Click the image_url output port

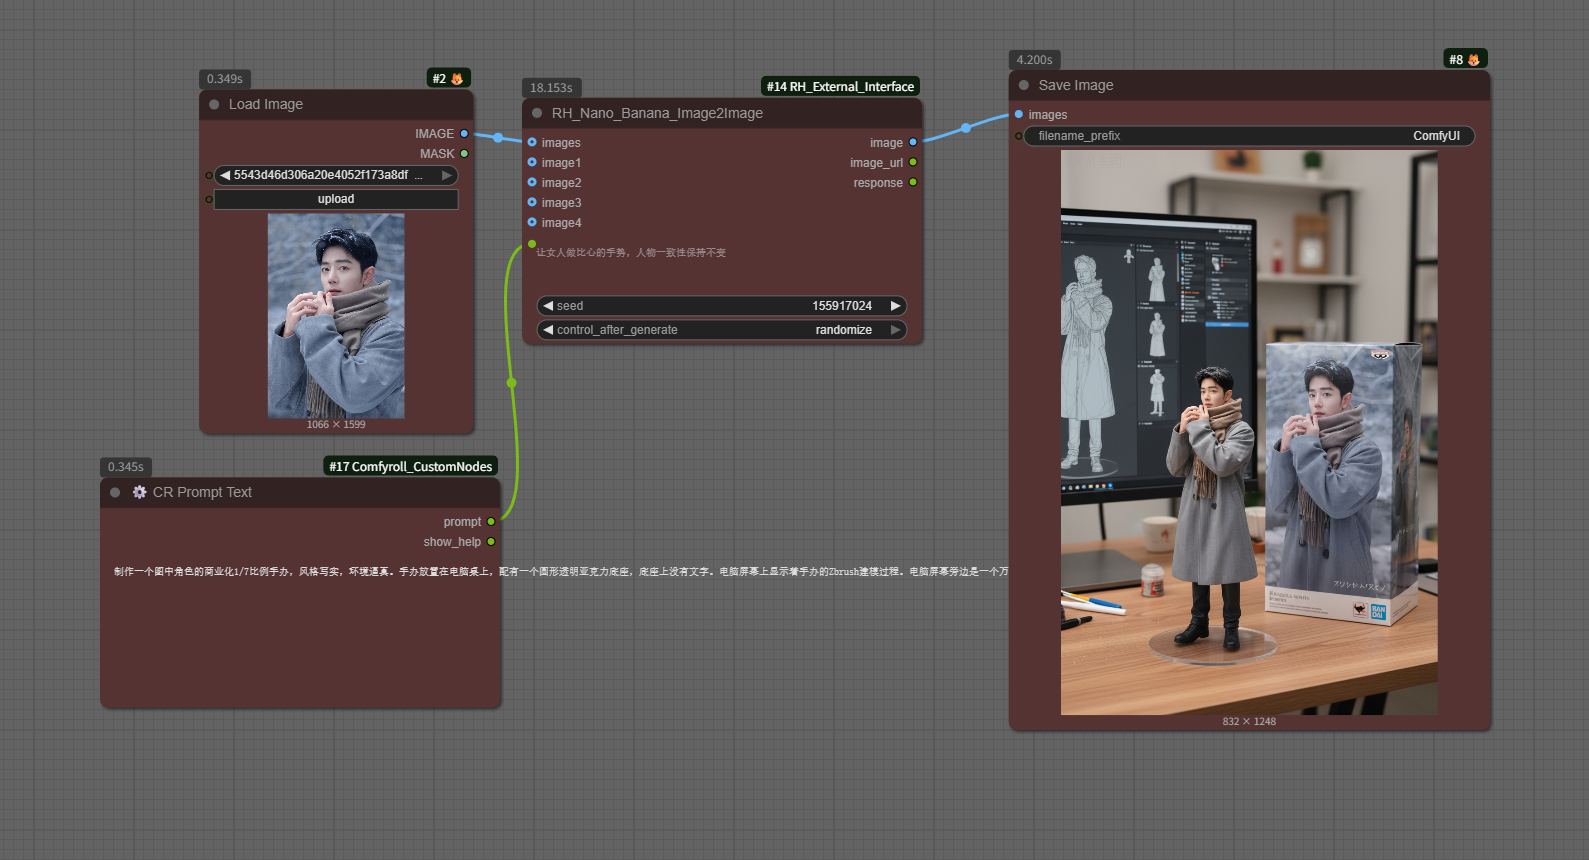913,162
